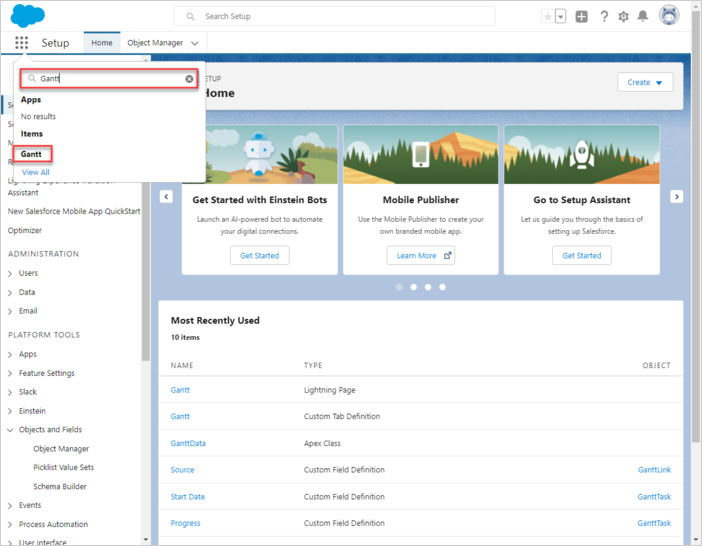Open the App Launcher grid icon
Image resolution: width=702 pixels, height=546 pixels.
coord(22,43)
